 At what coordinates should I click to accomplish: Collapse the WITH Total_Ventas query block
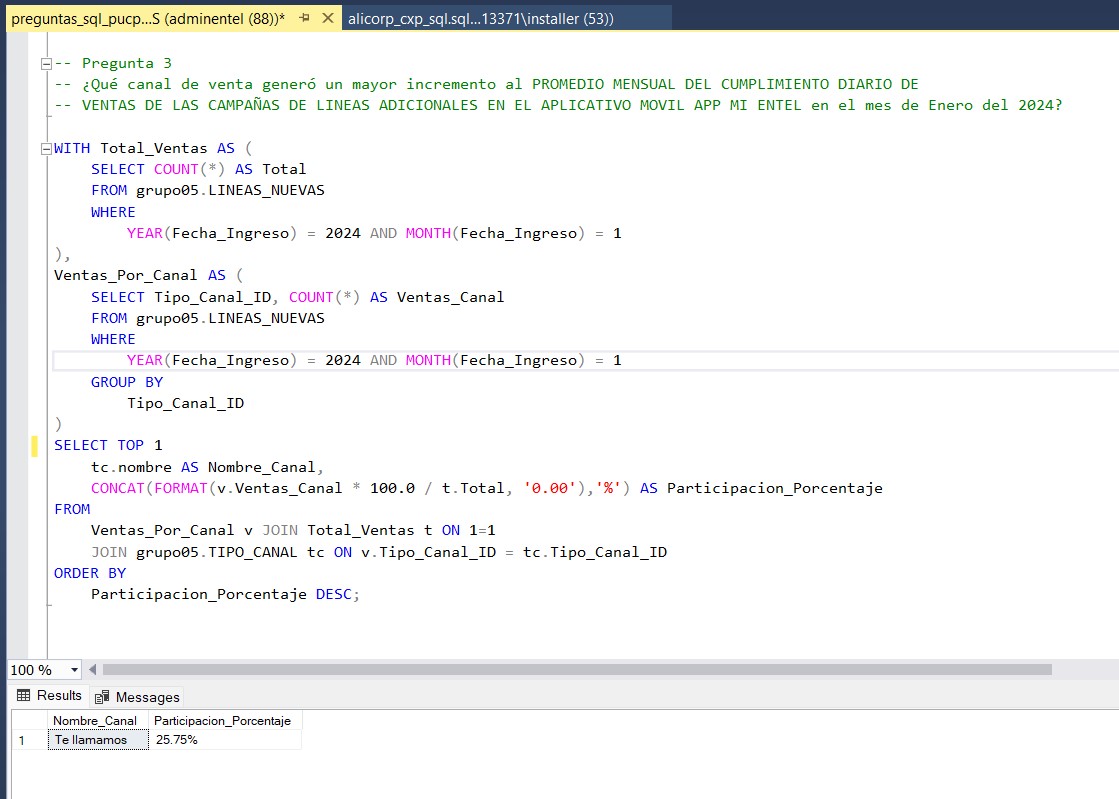45,148
